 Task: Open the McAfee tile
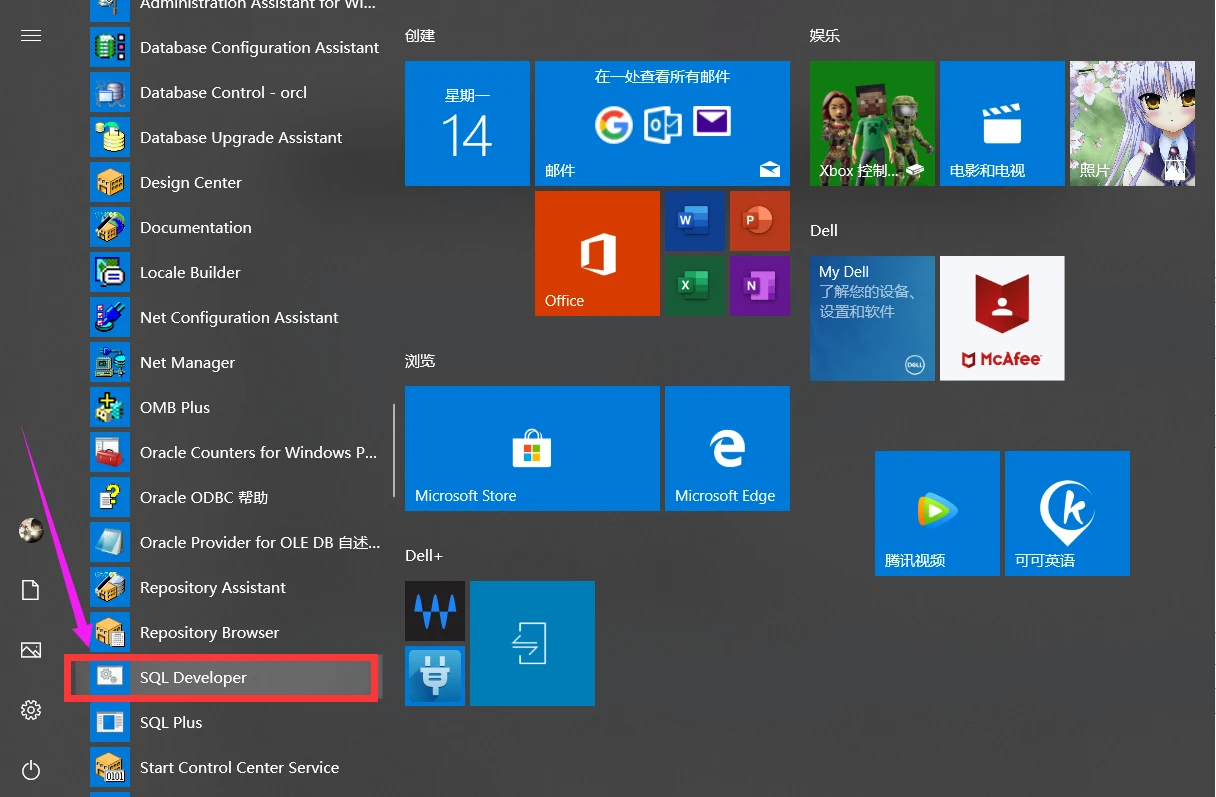[x=1002, y=318]
